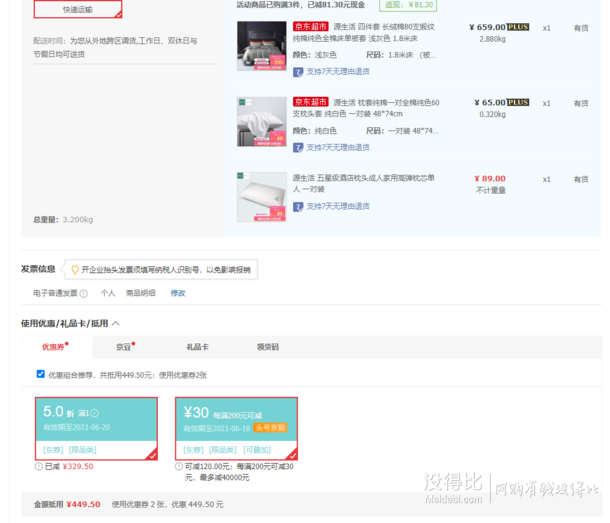The height and width of the screenshot is (523, 610).
Task: Click the 7-day return icon for pillowcase item
Action: click(298, 147)
